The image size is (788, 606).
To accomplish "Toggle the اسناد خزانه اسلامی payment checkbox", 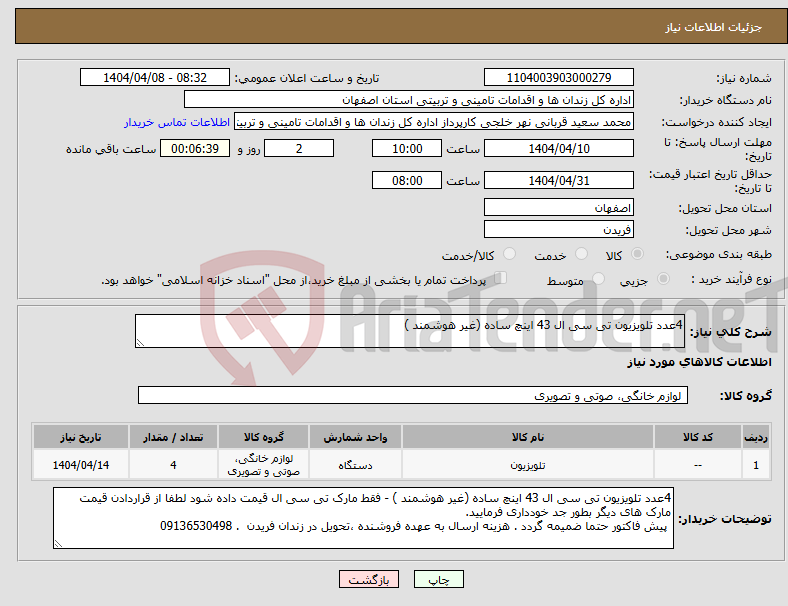I will [501, 278].
